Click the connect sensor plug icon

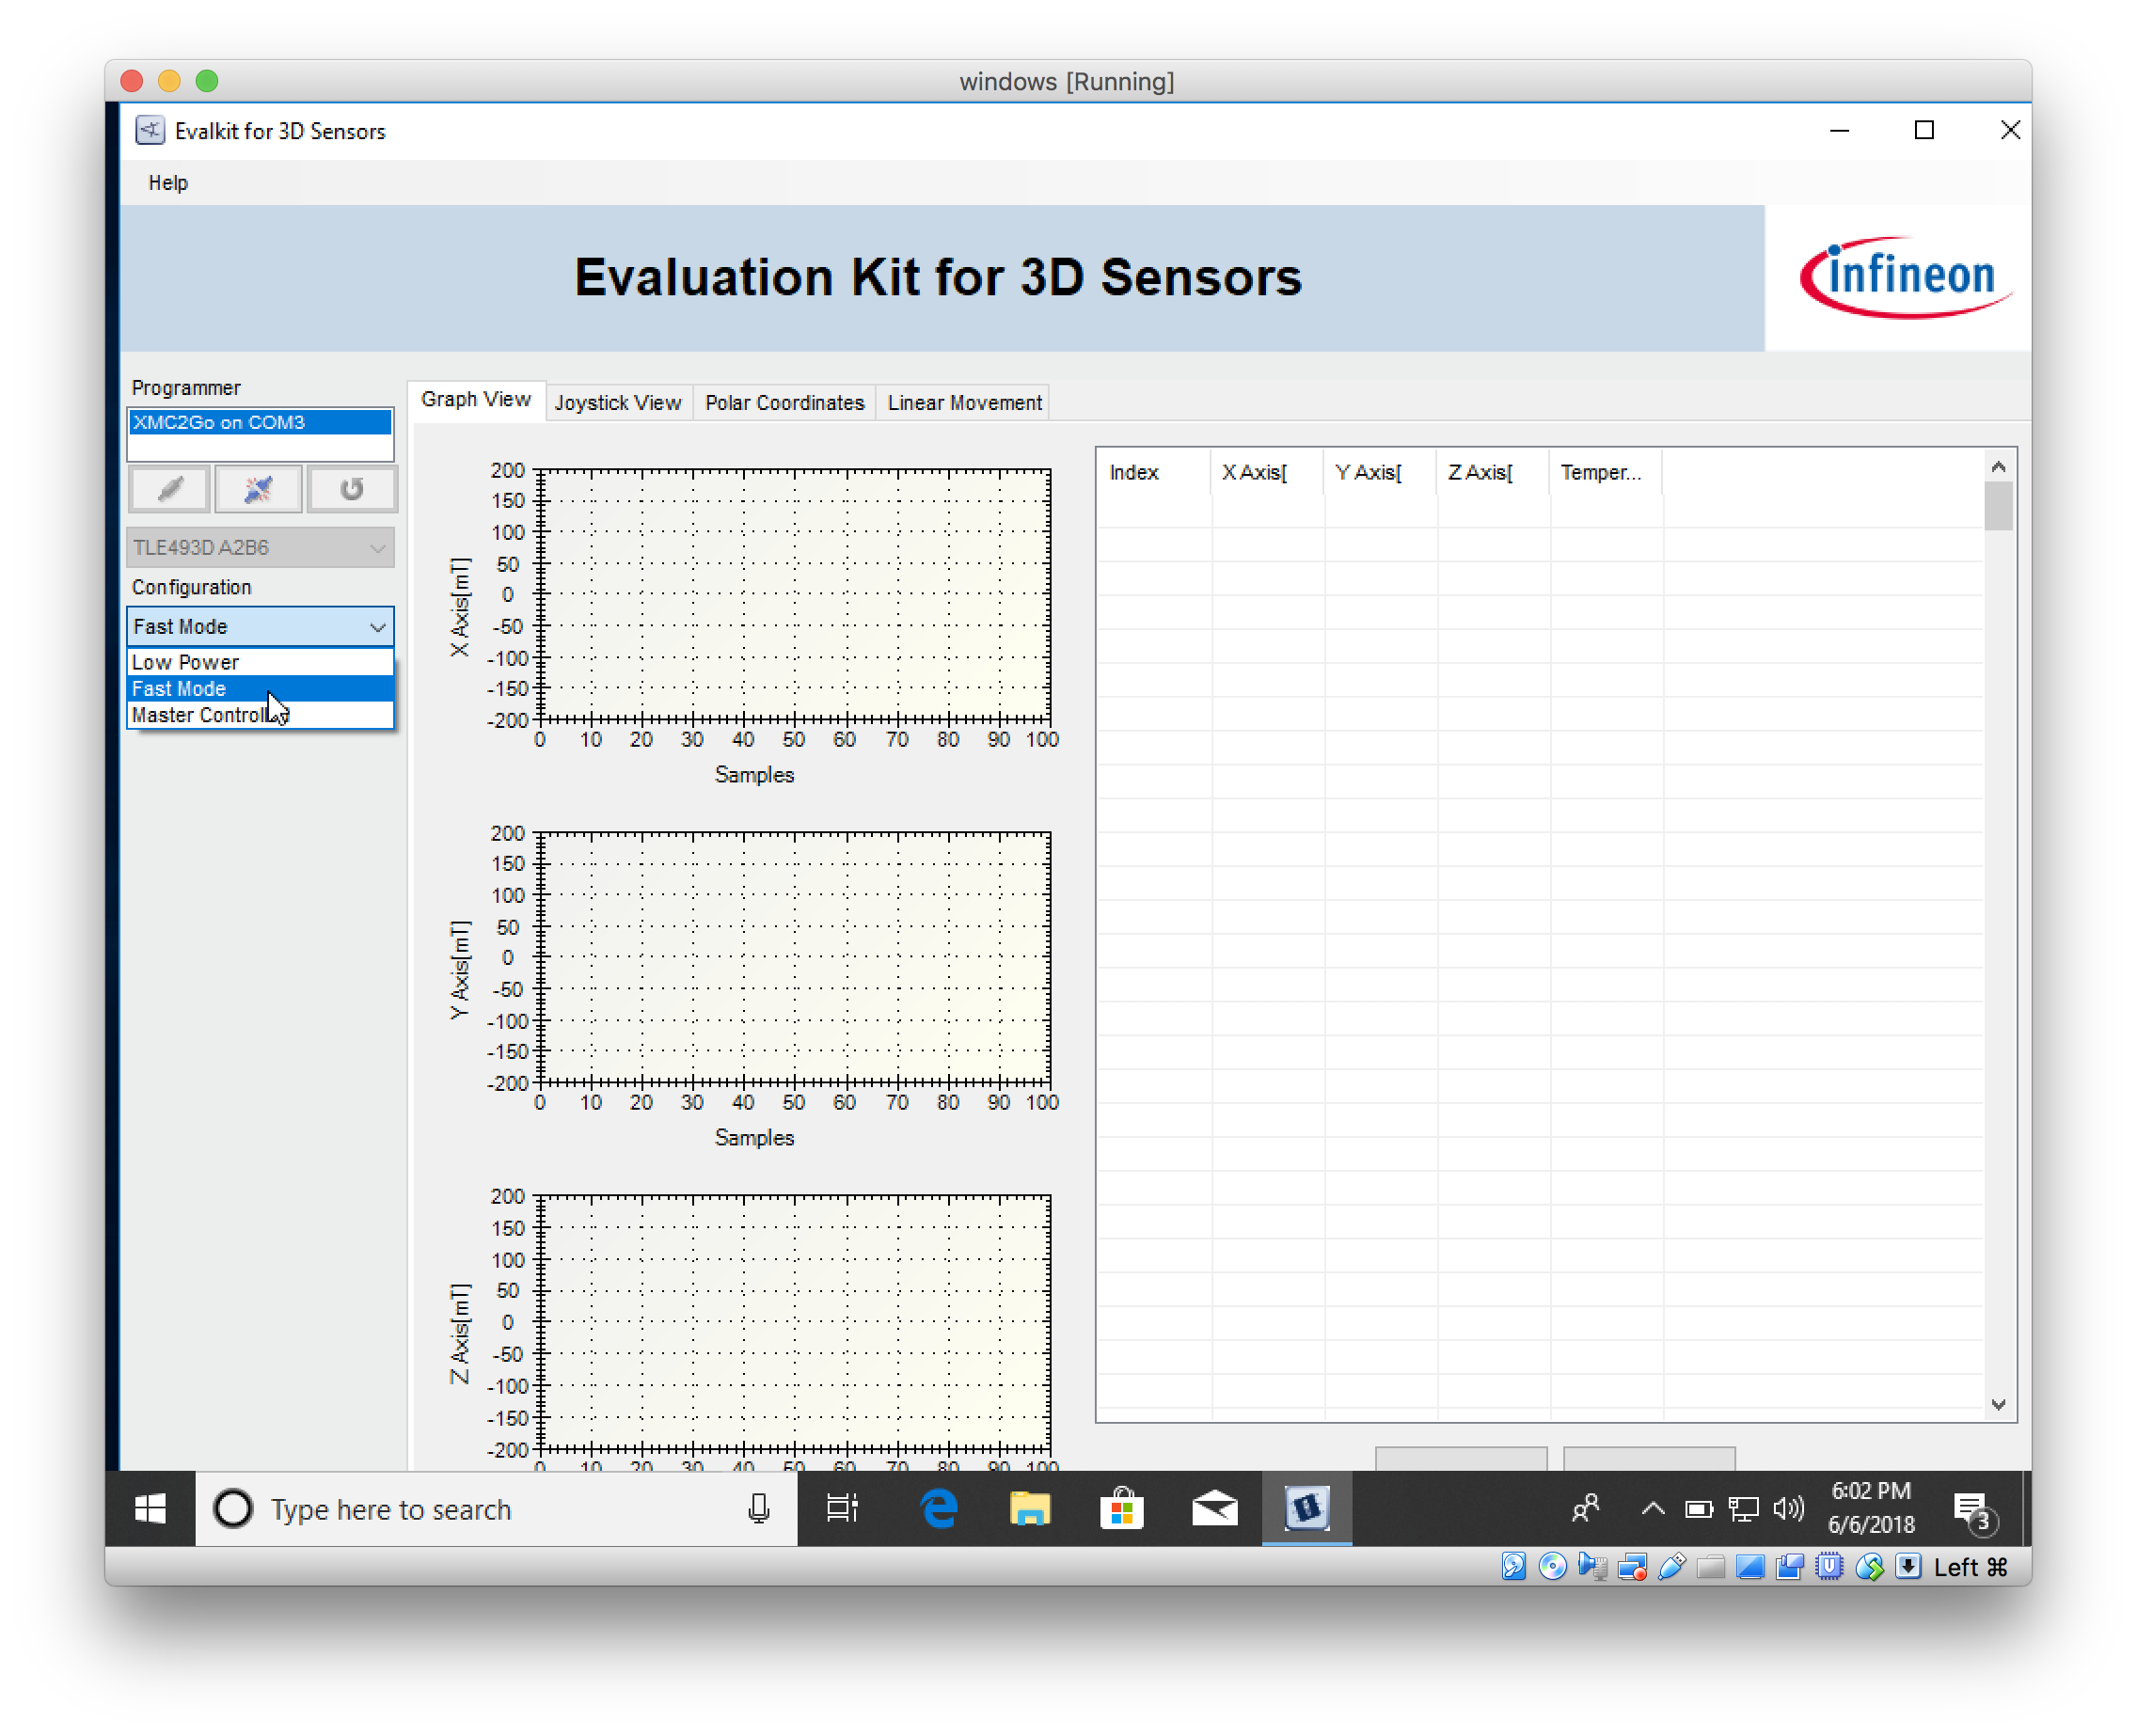tap(258, 489)
